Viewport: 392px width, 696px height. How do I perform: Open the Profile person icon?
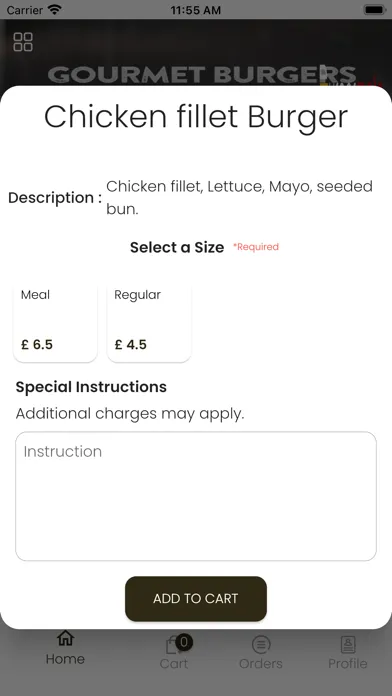(x=348, y=645)
